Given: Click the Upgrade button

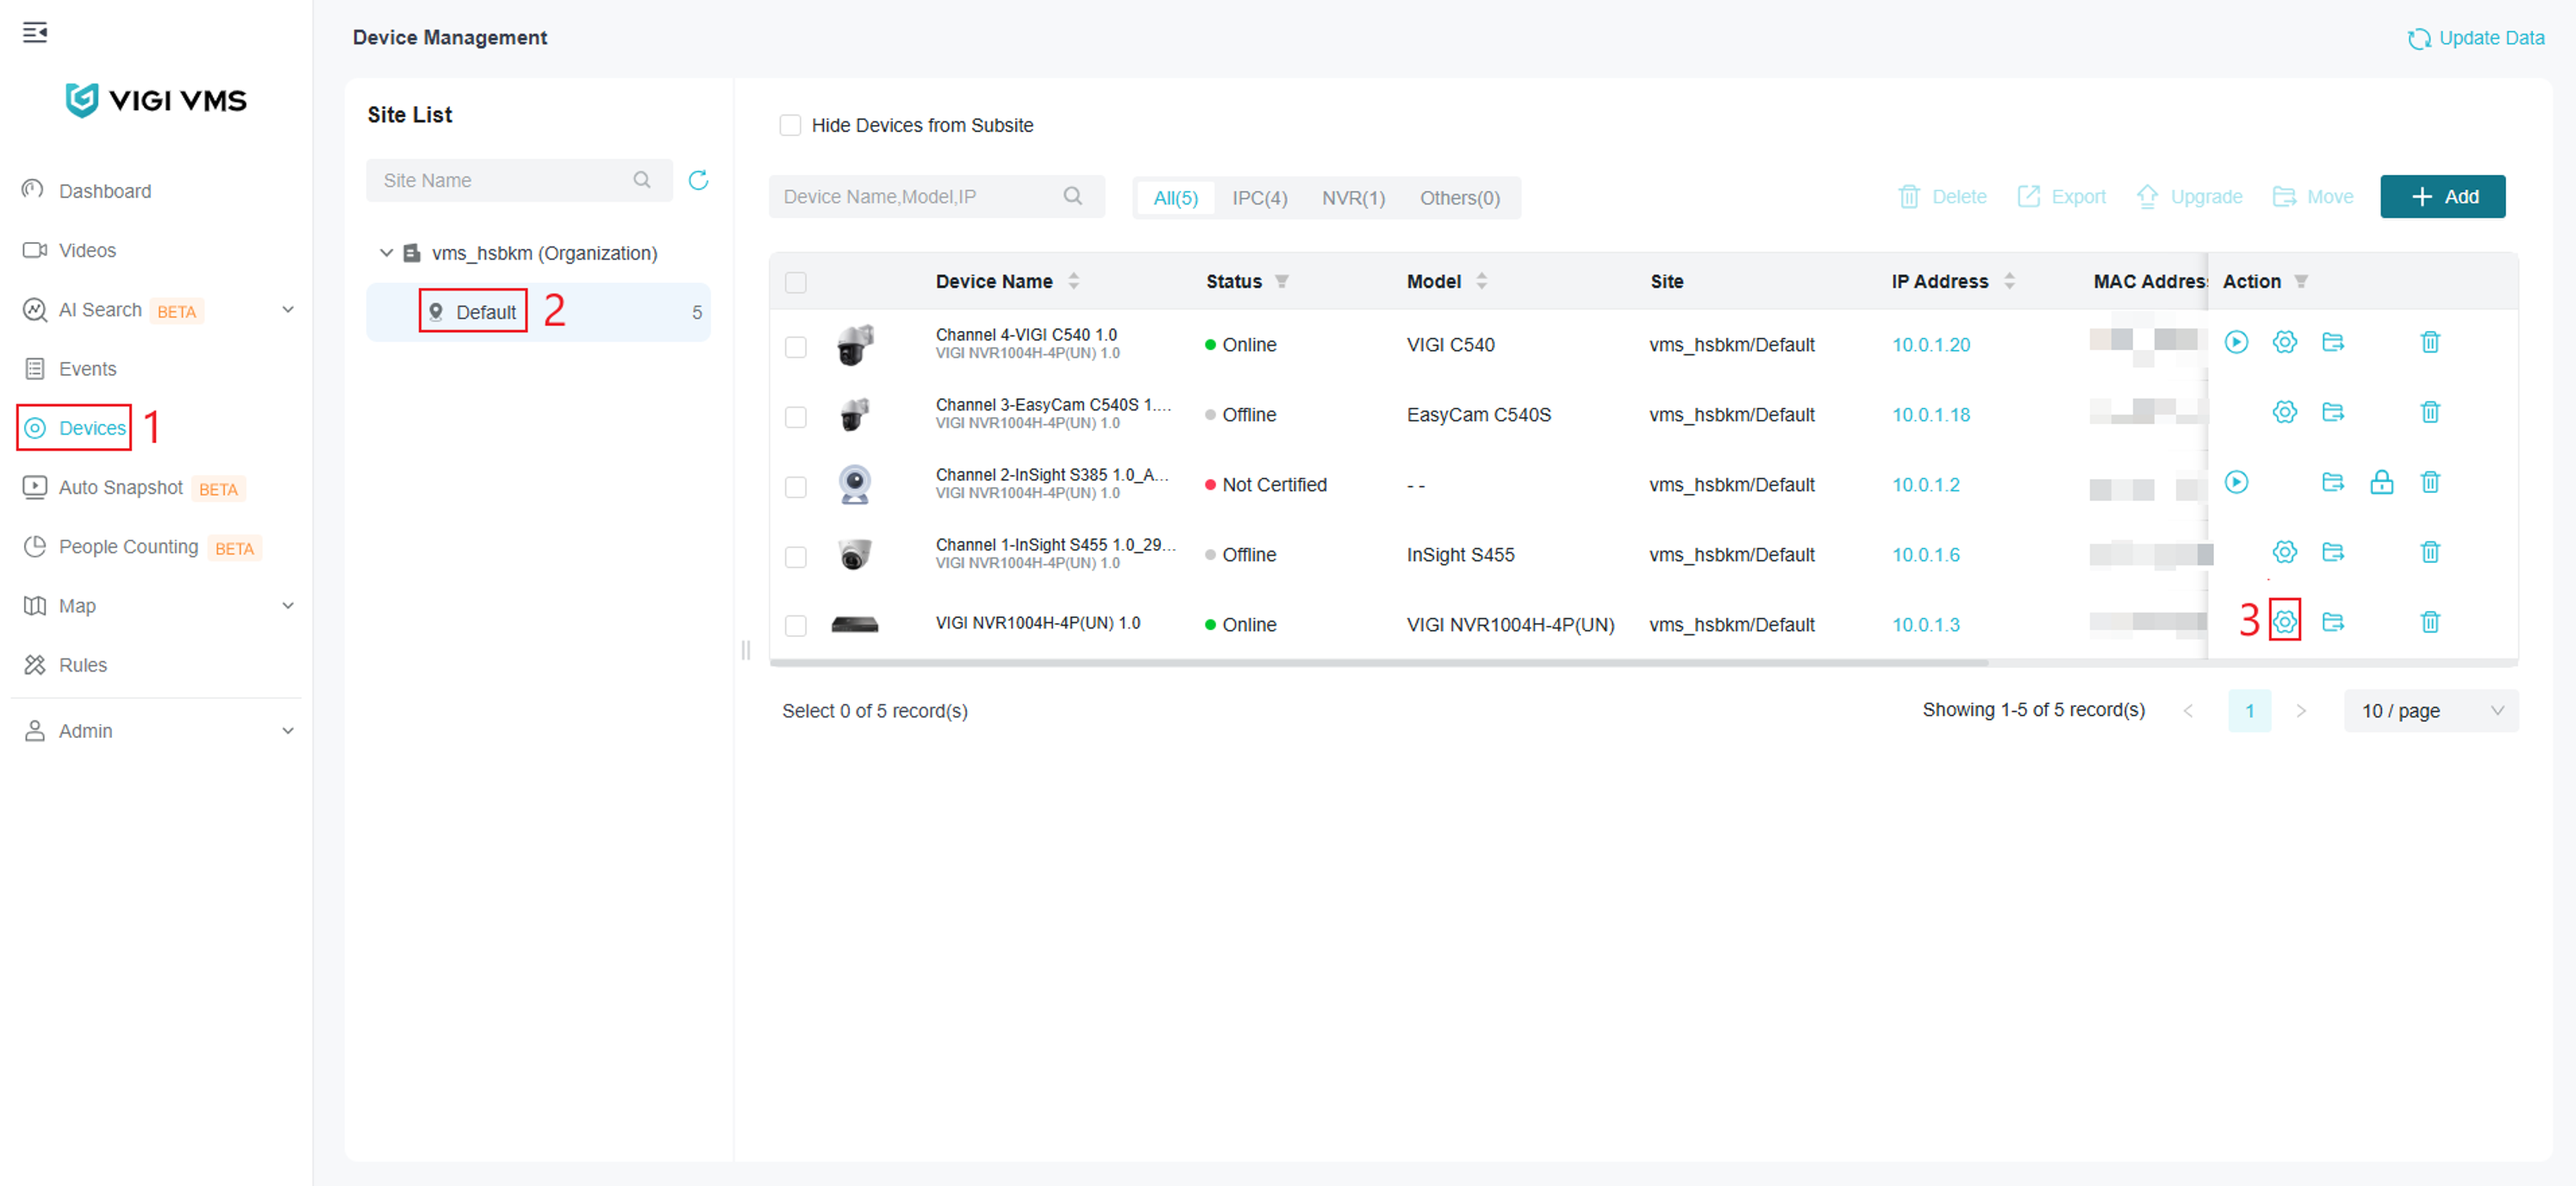Looking at the screenshot, I should tap(2189, 196).
